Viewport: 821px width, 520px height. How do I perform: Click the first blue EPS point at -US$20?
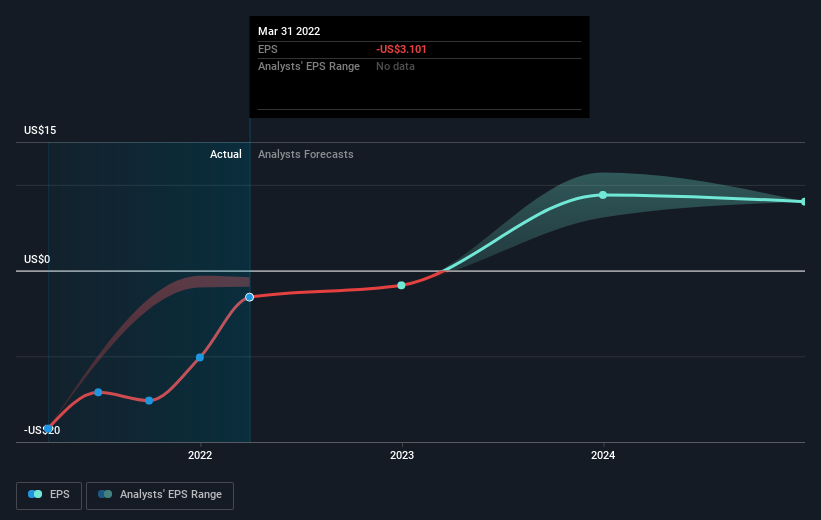tap(48, 429)
